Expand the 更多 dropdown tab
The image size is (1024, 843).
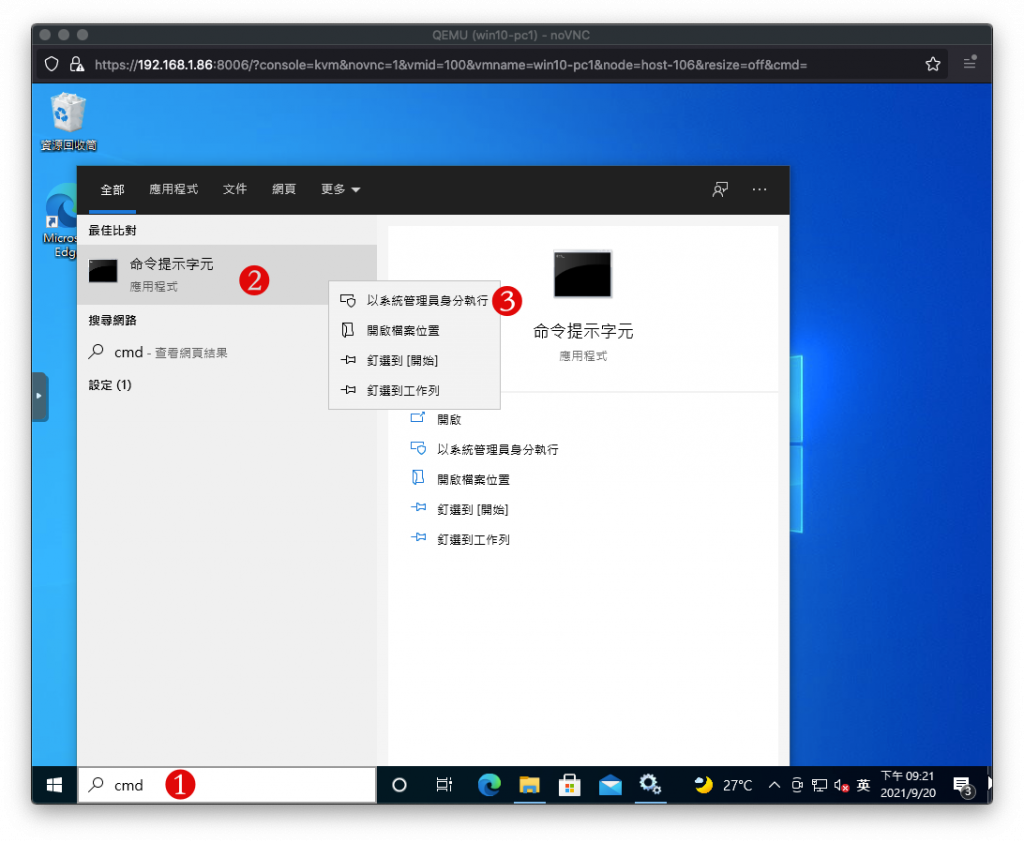coord(340,189)
